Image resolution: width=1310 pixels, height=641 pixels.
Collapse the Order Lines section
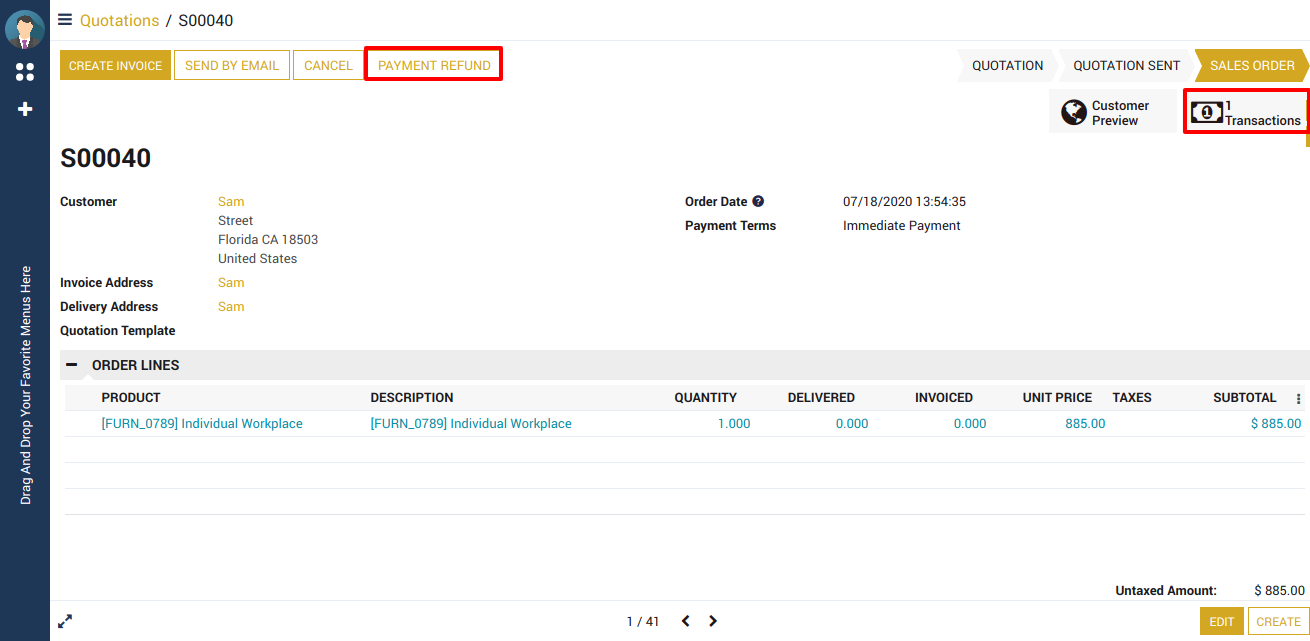click(72, 365)
